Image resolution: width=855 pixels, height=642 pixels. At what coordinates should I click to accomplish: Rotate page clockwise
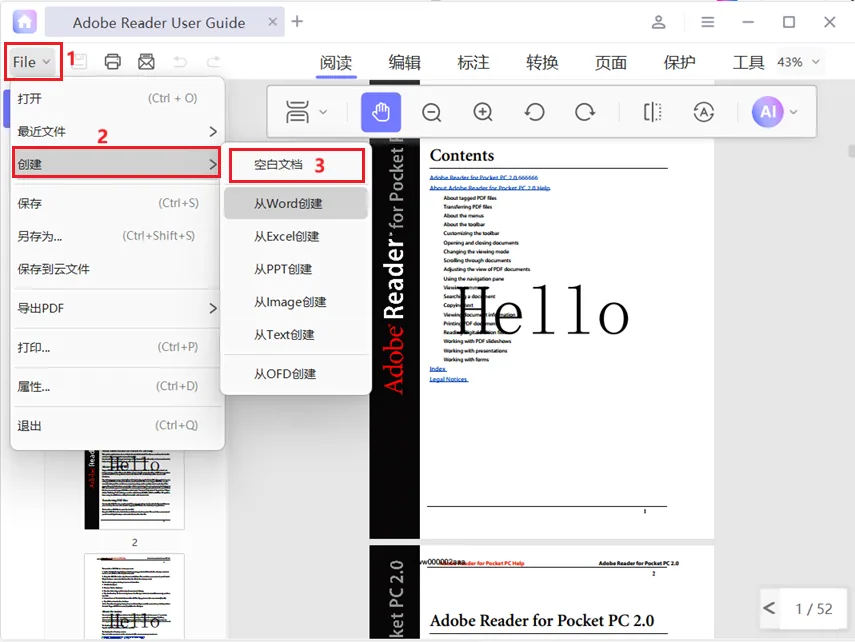(x=585, y=112)
